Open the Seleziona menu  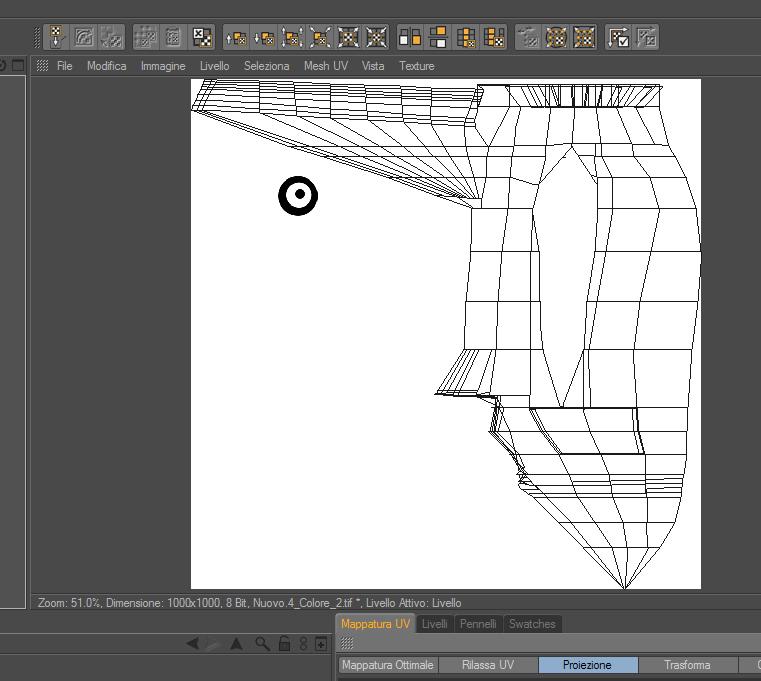tap(266, 66)
